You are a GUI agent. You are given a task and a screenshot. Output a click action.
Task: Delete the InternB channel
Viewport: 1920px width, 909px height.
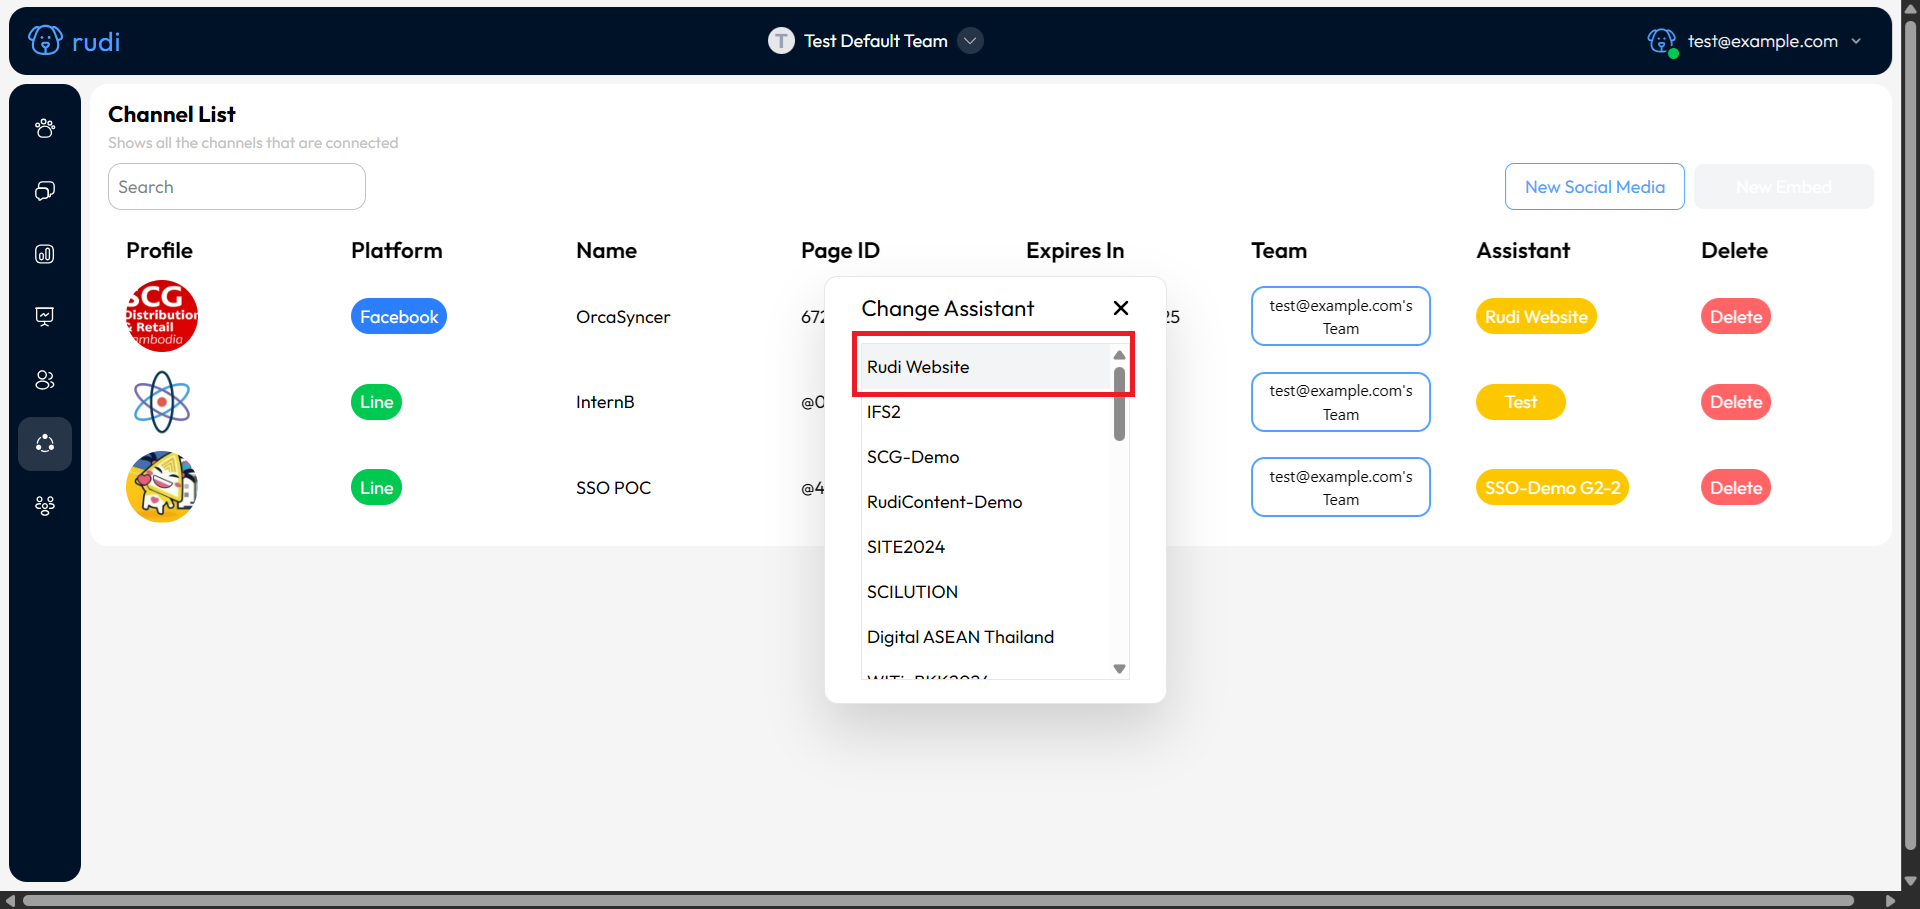point(1735,402)
